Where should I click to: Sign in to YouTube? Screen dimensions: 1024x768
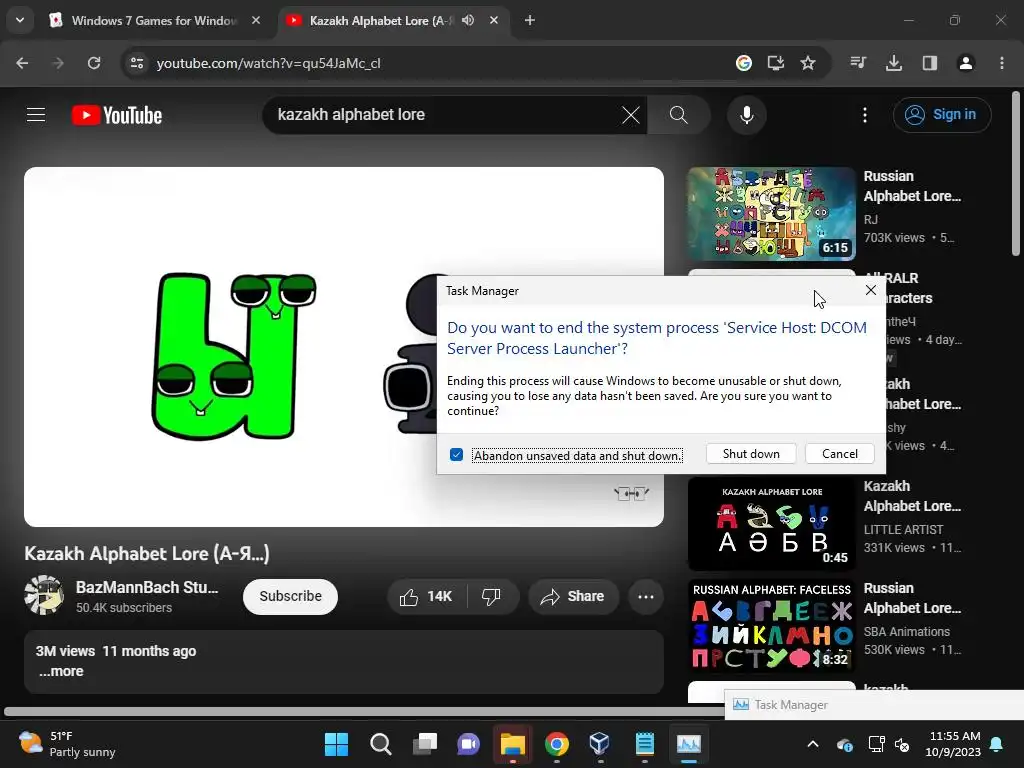tap(942, 115)
